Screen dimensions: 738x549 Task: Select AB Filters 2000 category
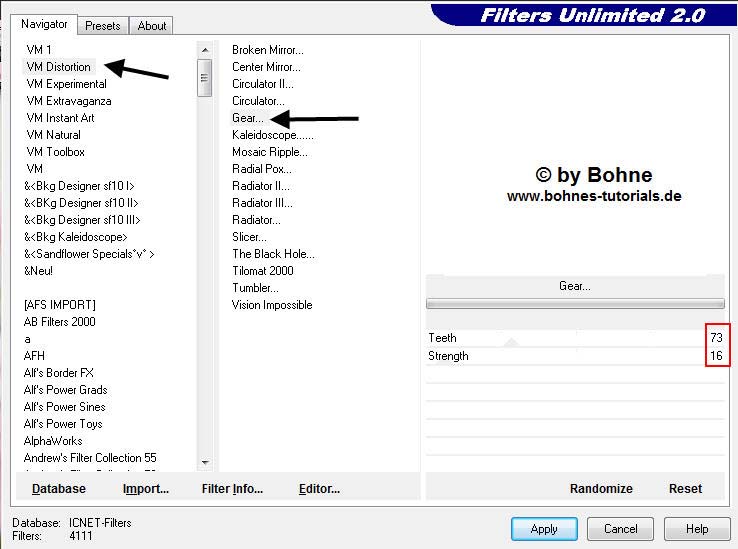[59, 322]
